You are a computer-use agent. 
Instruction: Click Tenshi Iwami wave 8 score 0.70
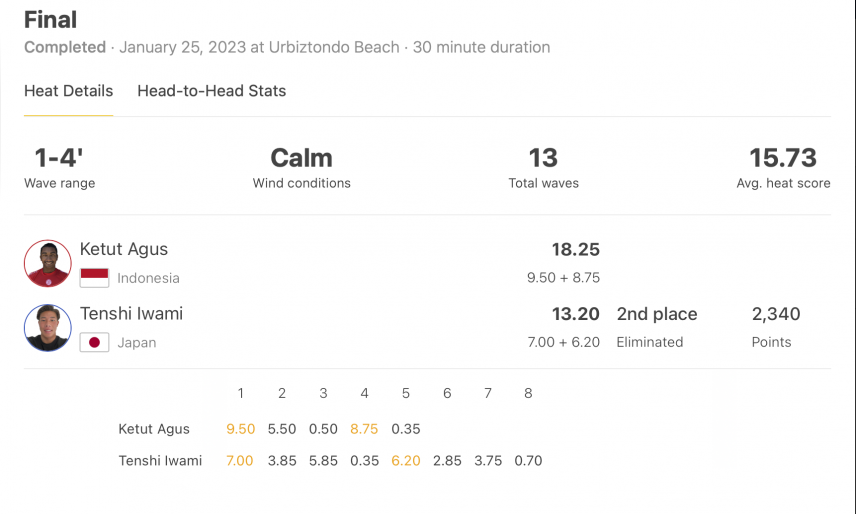[528, 461]
